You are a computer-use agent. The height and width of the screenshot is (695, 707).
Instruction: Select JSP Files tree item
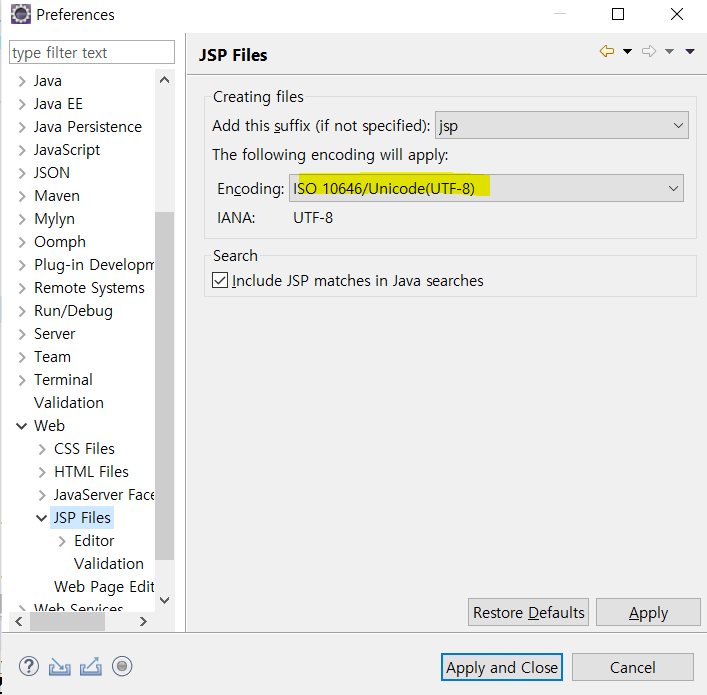[82, 518]
